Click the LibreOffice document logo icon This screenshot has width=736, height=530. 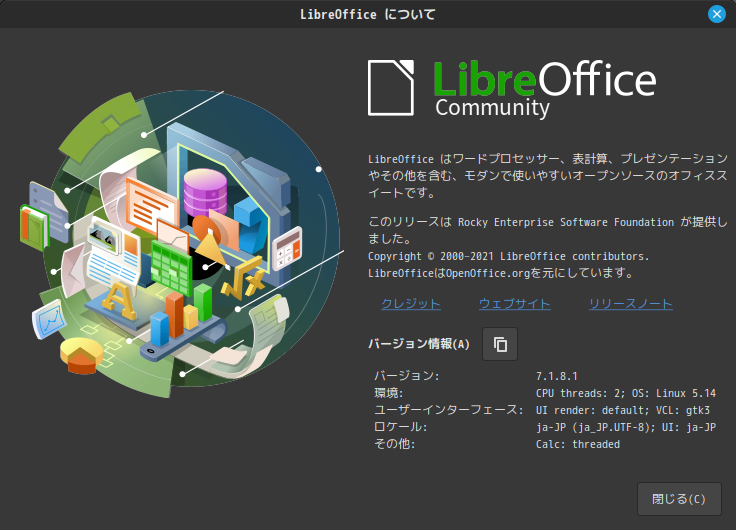[391, 88]
